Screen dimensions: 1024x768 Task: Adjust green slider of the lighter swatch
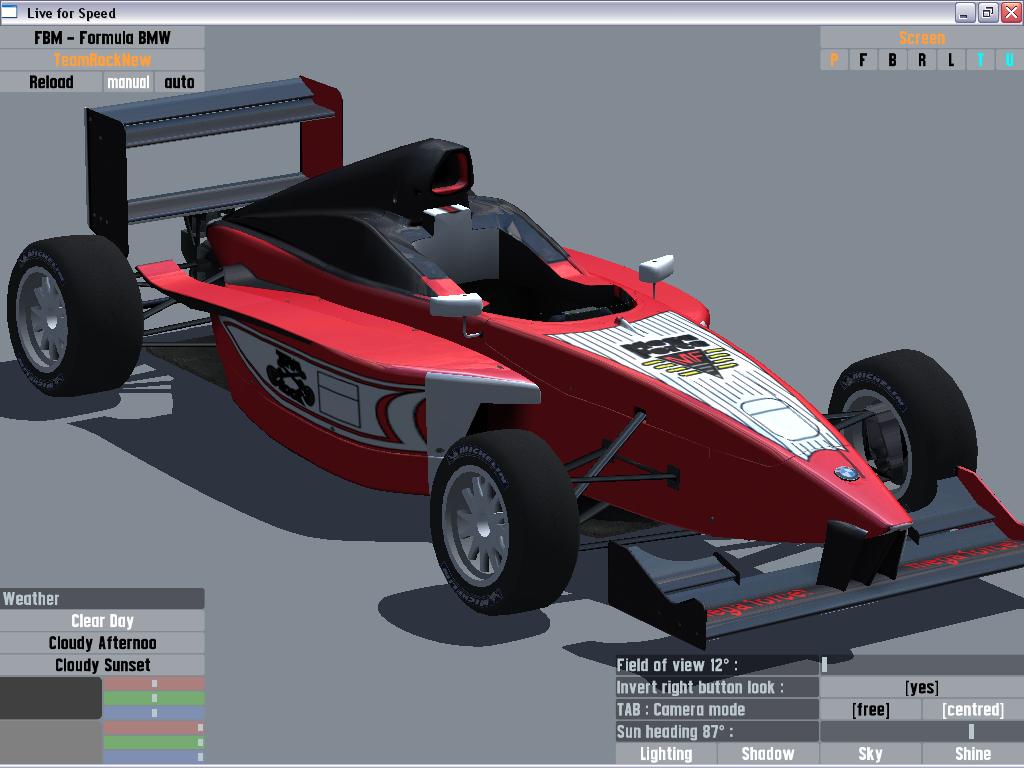coord(153,742)
